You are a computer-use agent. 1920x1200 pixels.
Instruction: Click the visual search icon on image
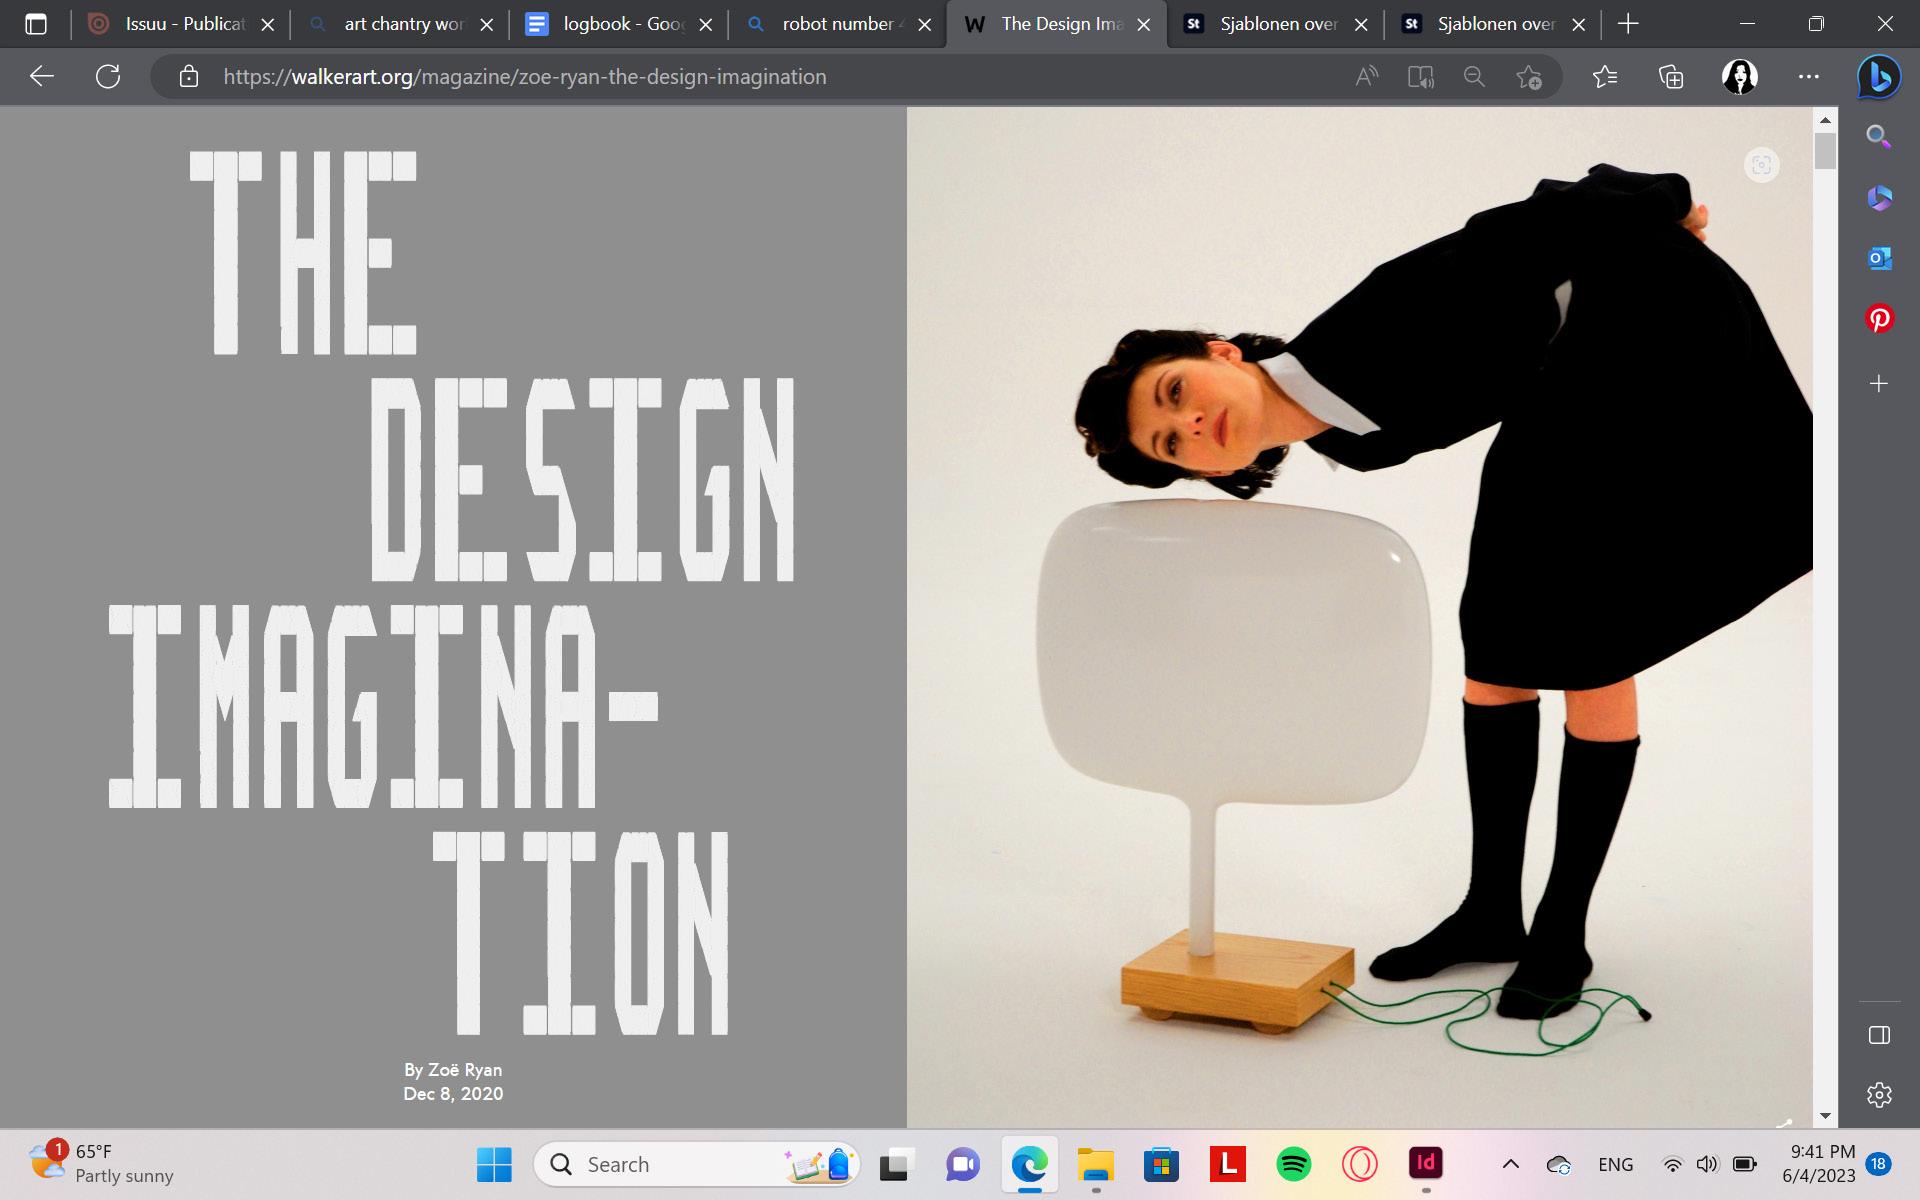pyautogui.click(x=1761, y=165)
